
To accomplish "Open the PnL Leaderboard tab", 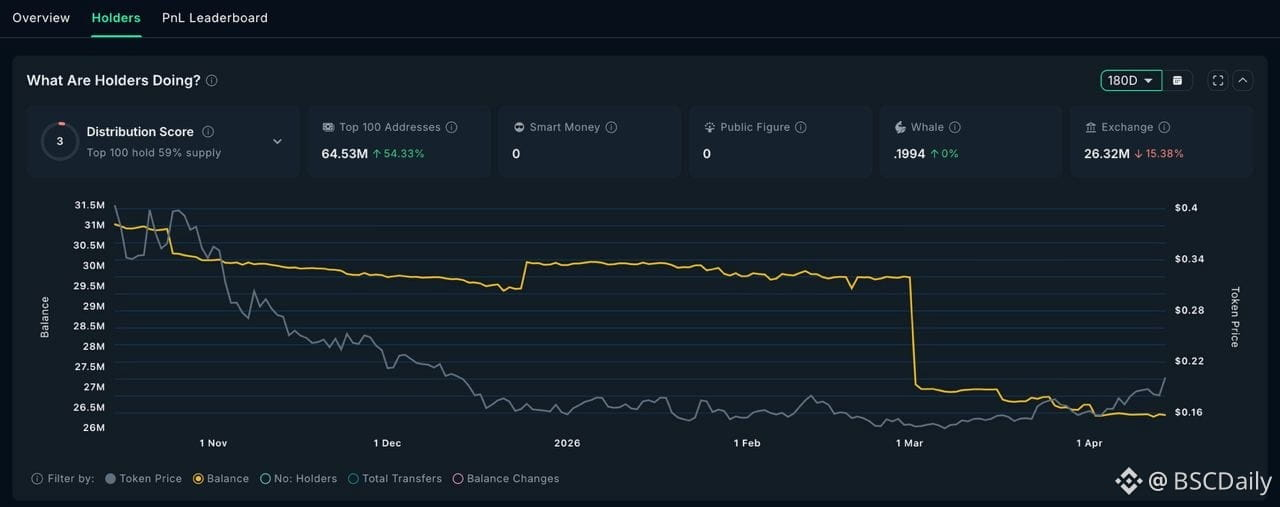I will [x=215, y=18].
